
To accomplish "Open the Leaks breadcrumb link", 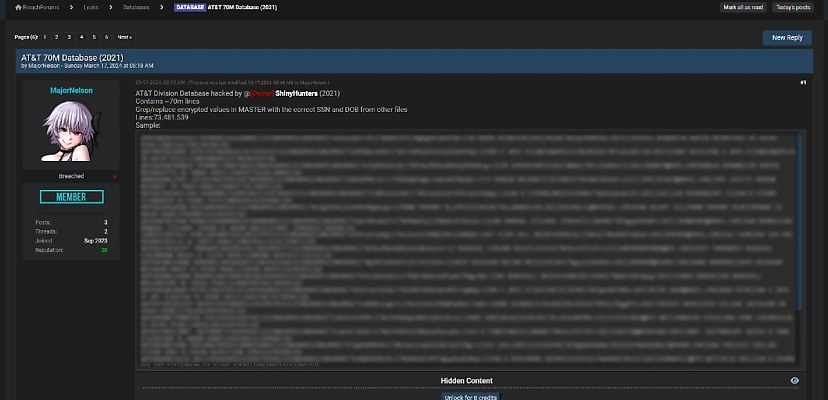I will click(91, 7).
